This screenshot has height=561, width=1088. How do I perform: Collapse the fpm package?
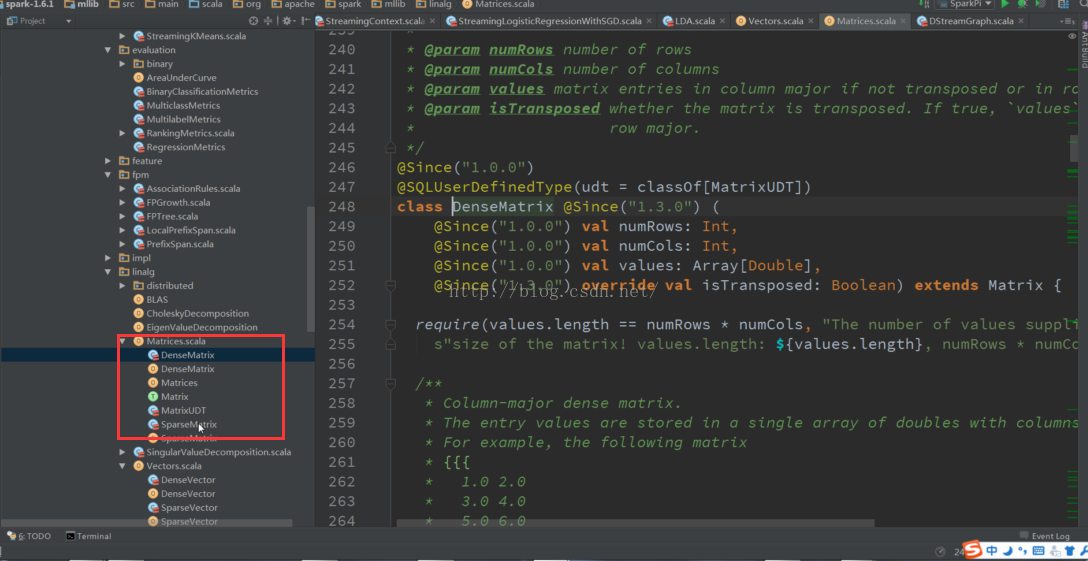click(108, 175)
